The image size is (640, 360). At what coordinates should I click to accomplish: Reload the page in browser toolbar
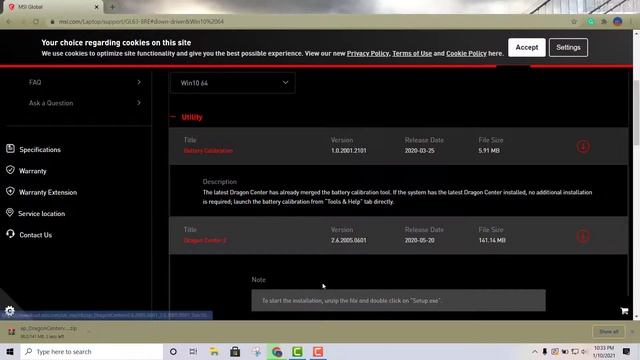(36, 21)
